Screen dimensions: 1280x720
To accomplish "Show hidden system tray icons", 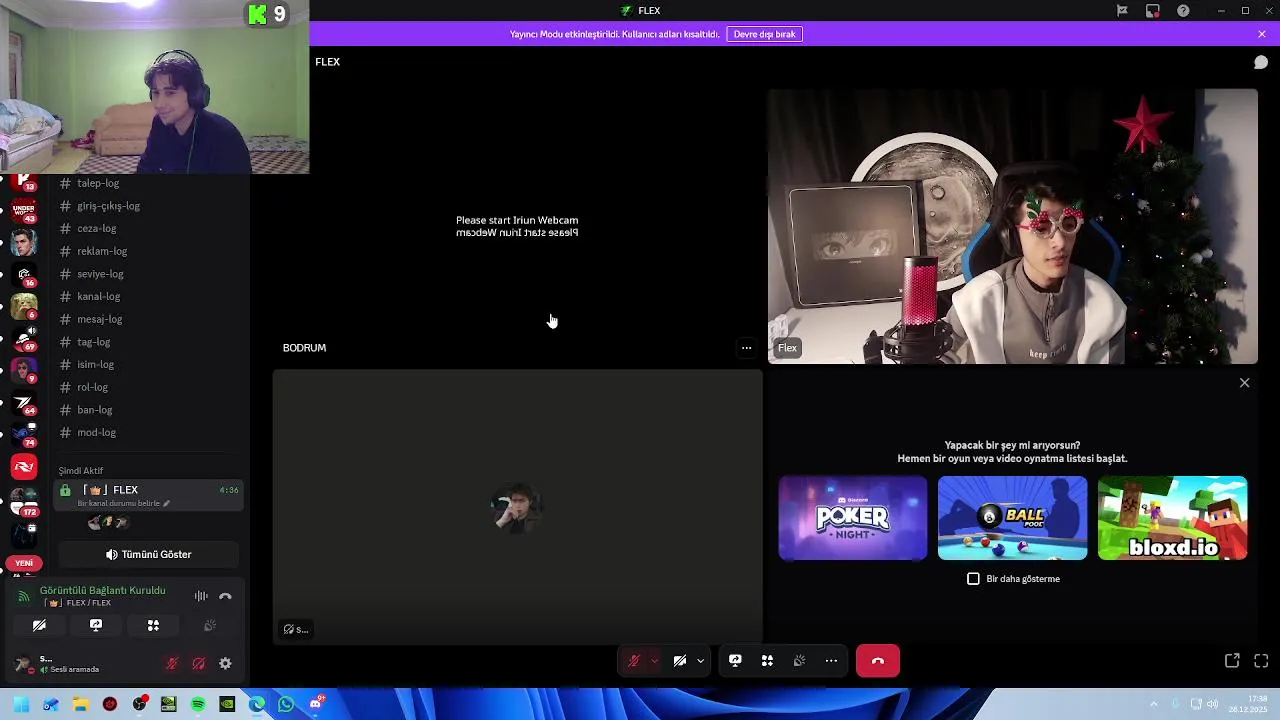I will (1153, 704).
